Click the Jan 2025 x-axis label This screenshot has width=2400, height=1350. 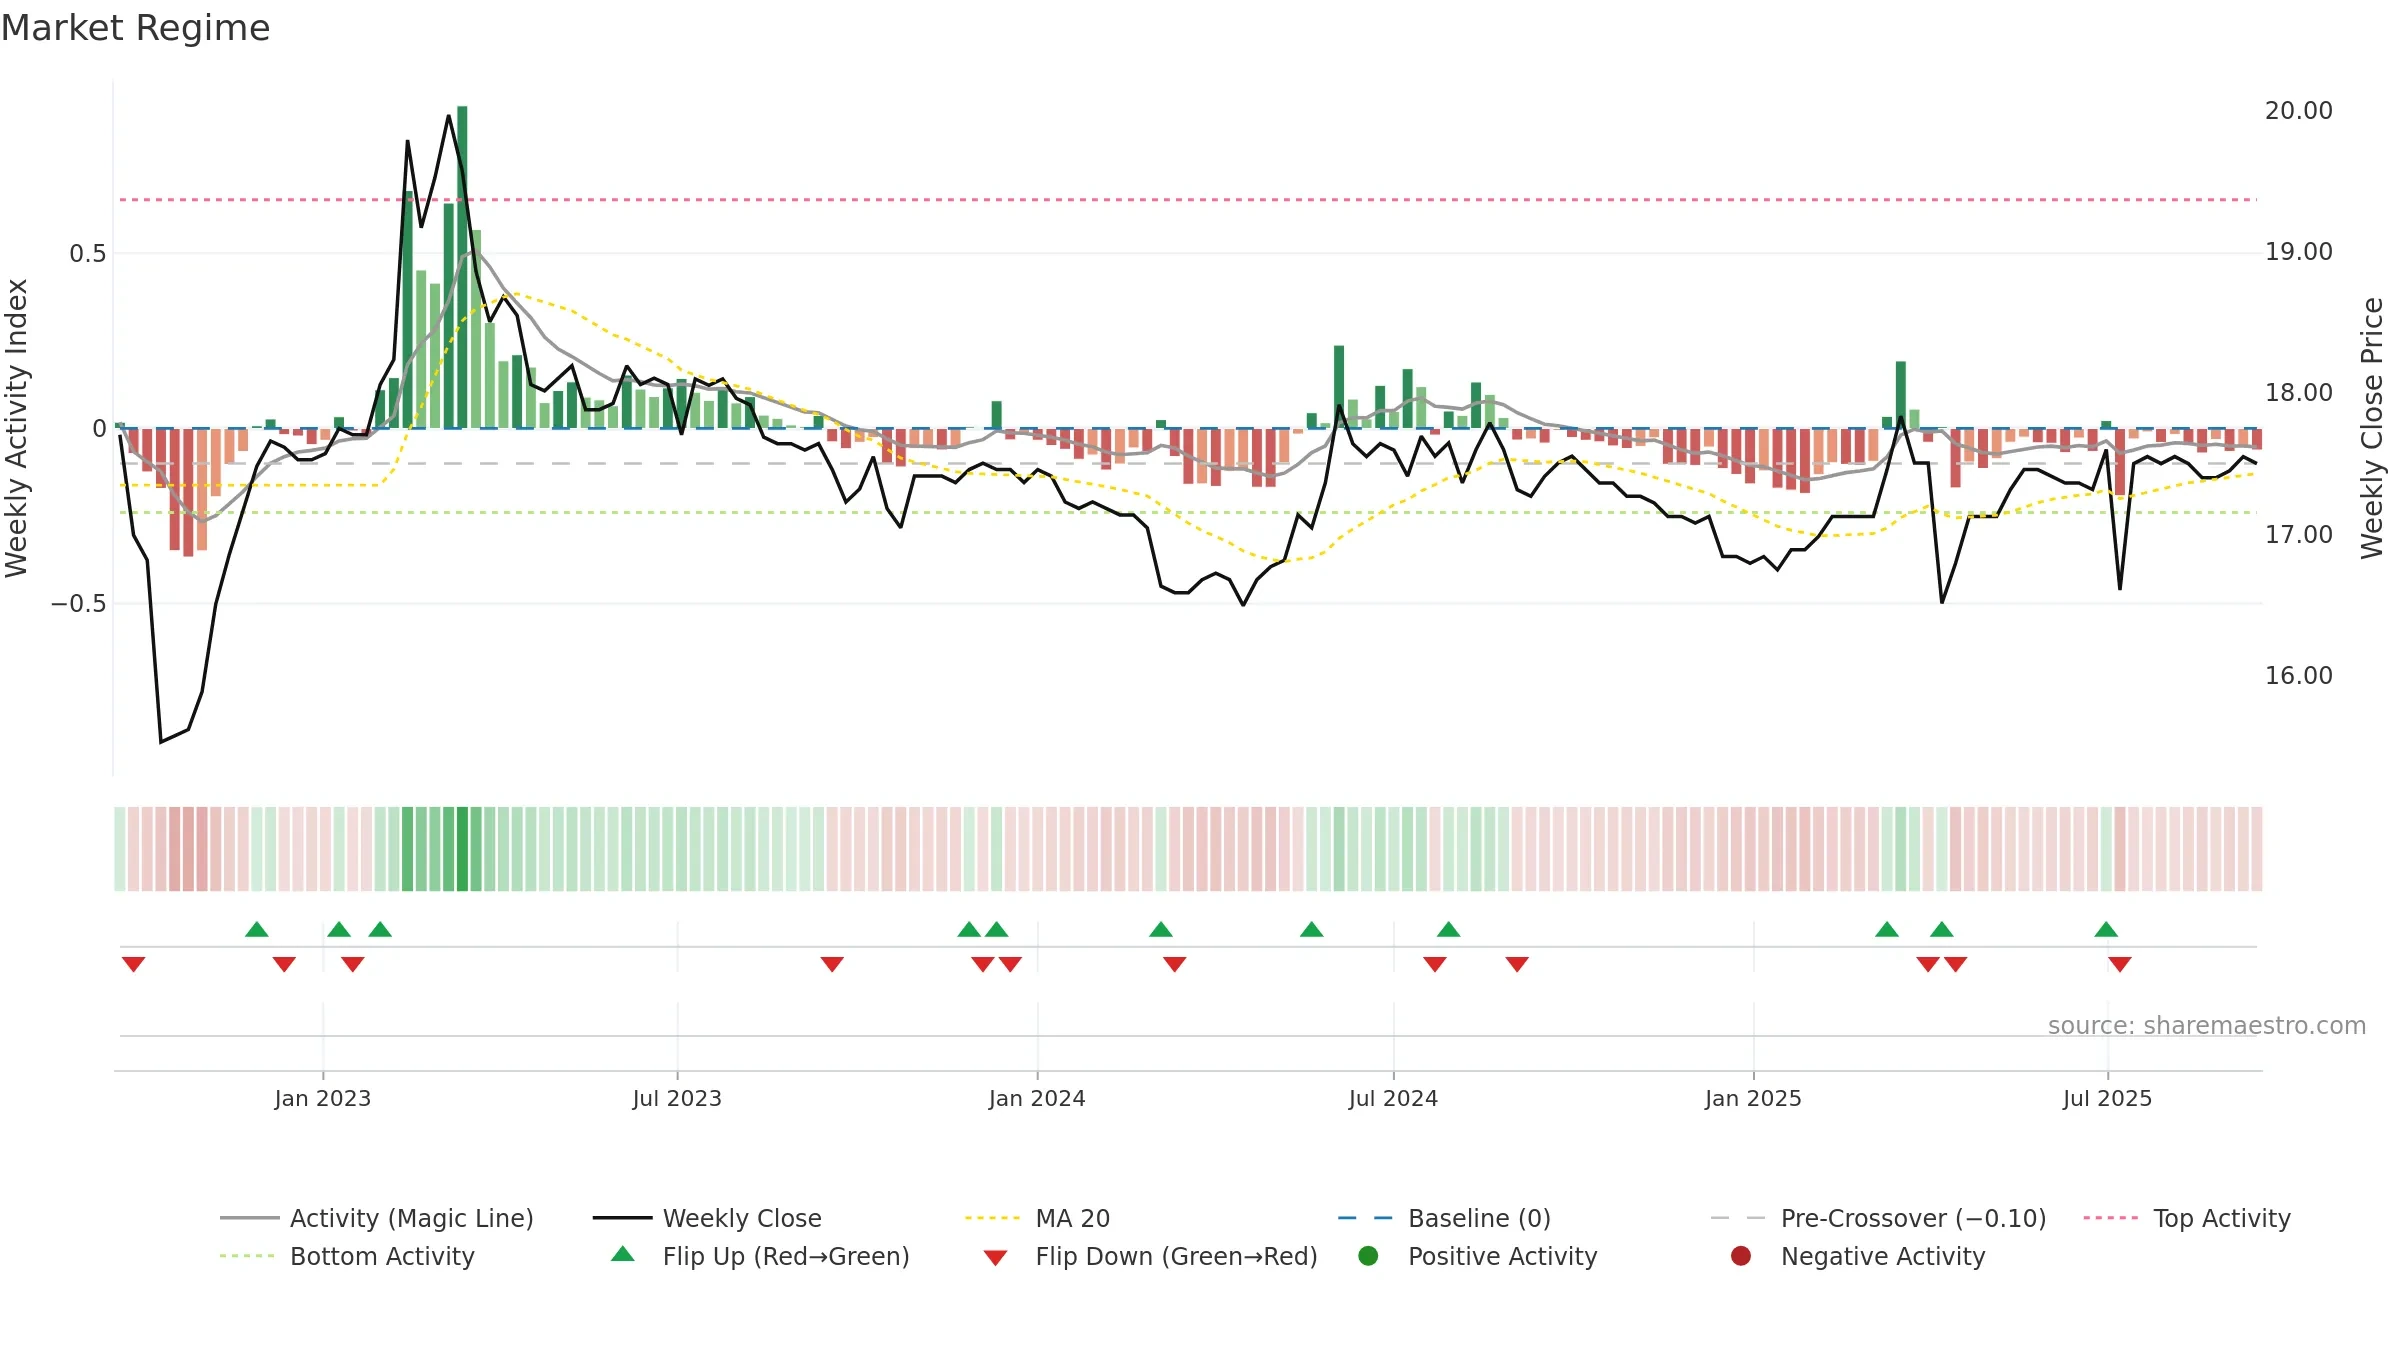[1753, 1098]
